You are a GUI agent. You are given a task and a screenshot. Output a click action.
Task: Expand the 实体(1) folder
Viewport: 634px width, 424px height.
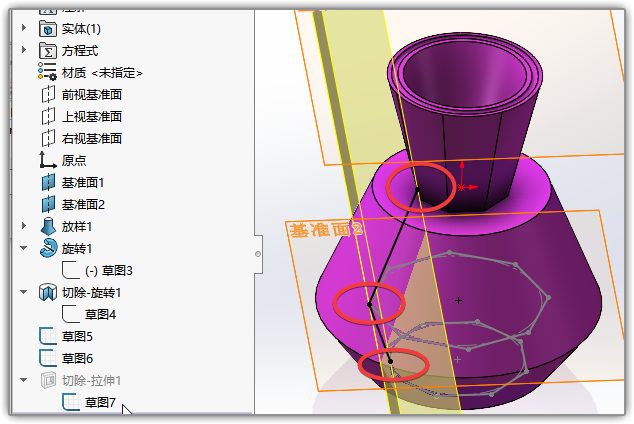pyautogui.click(x=24, y=28)
